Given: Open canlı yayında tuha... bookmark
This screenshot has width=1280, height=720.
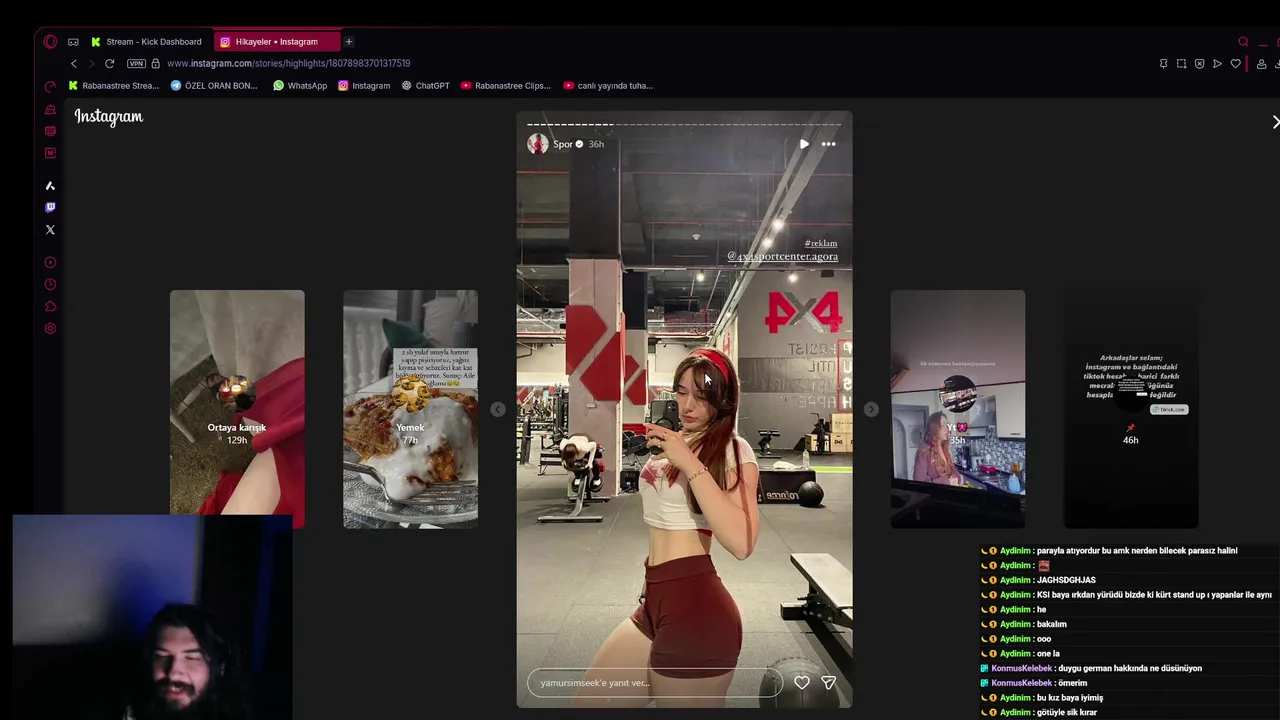Looking at the screenshot, I should click(x=608, y=86).
